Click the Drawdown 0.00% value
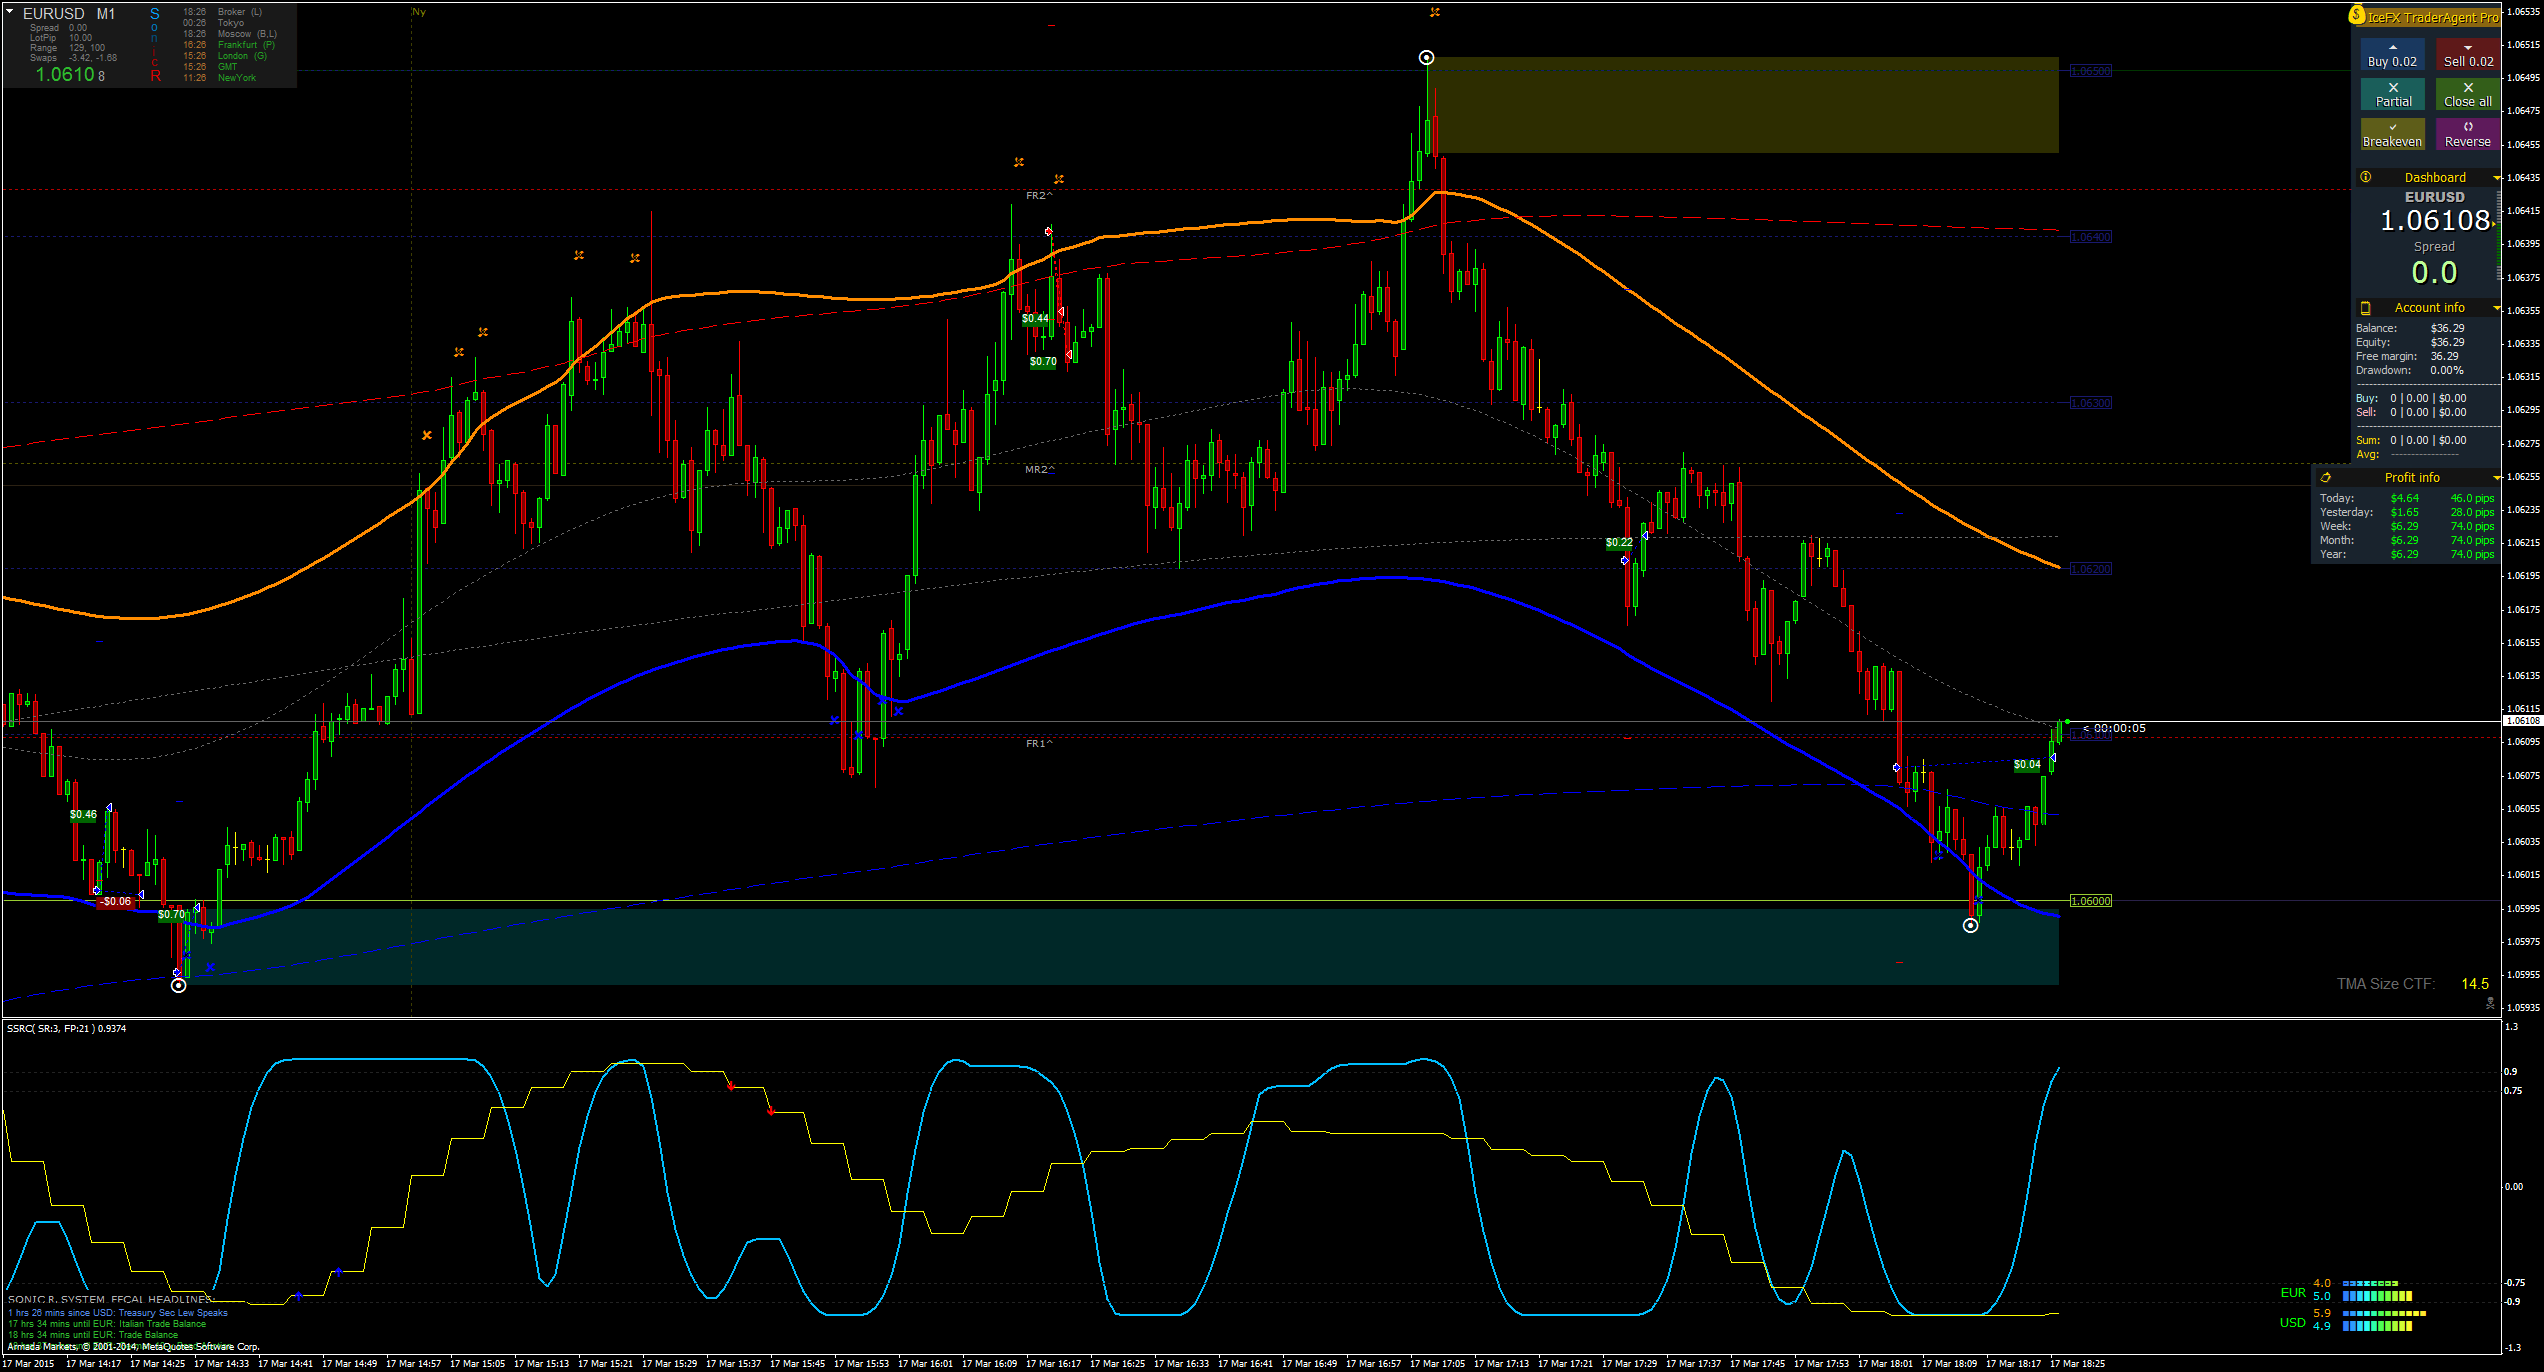The image size is (2544, 1372). coord(2446,370)
